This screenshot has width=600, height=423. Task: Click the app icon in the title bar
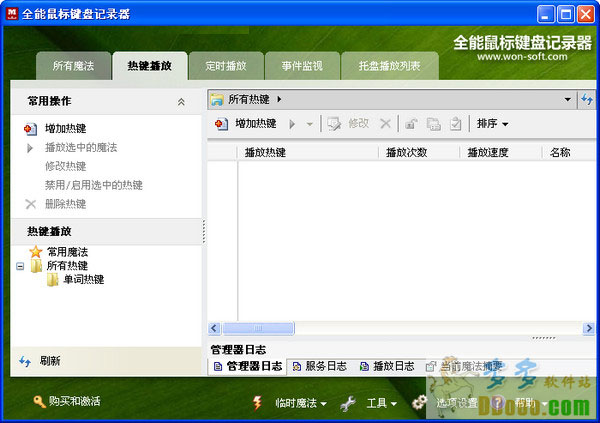(12, 13)
